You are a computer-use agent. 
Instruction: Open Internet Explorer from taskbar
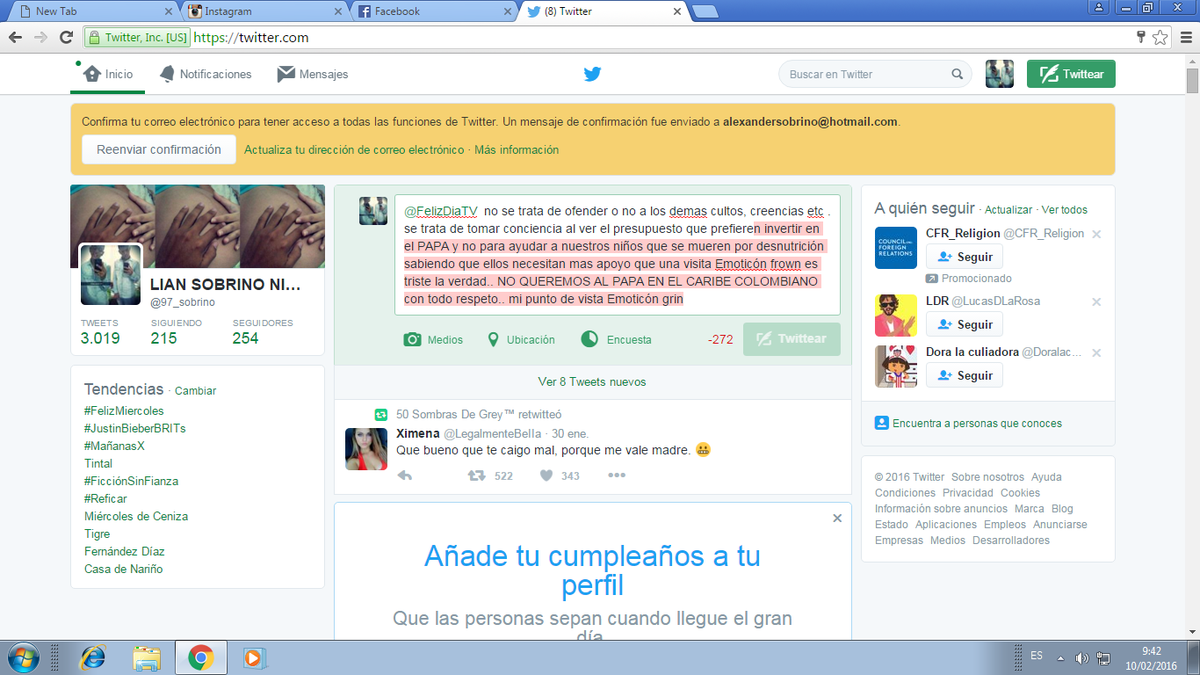93,657
